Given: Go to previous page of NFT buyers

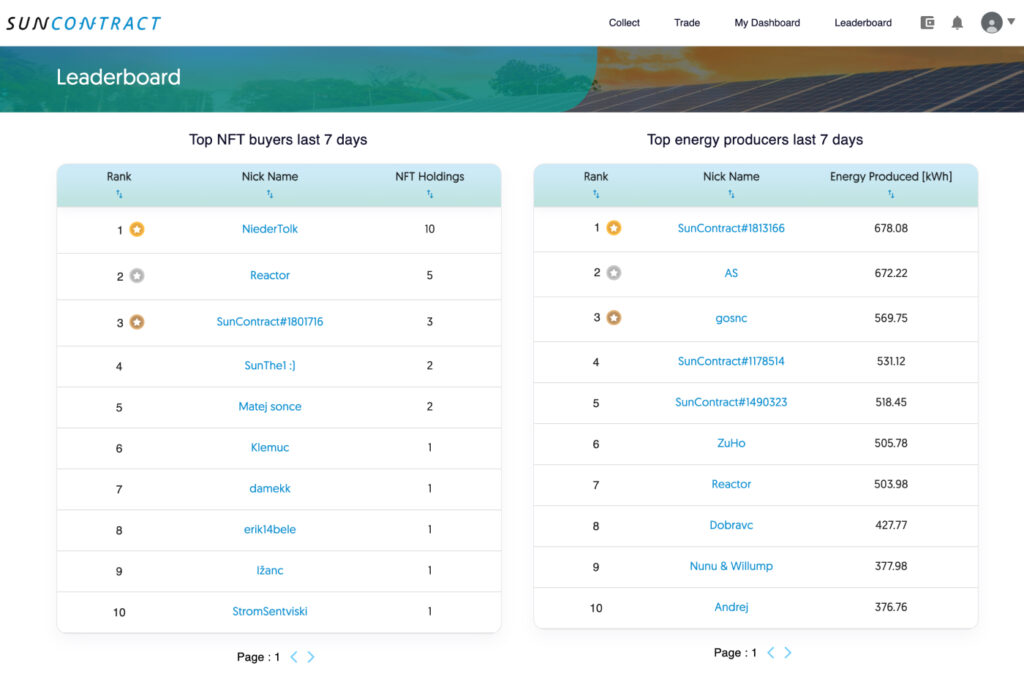Looking at the screenshot, I should point(294,657).
